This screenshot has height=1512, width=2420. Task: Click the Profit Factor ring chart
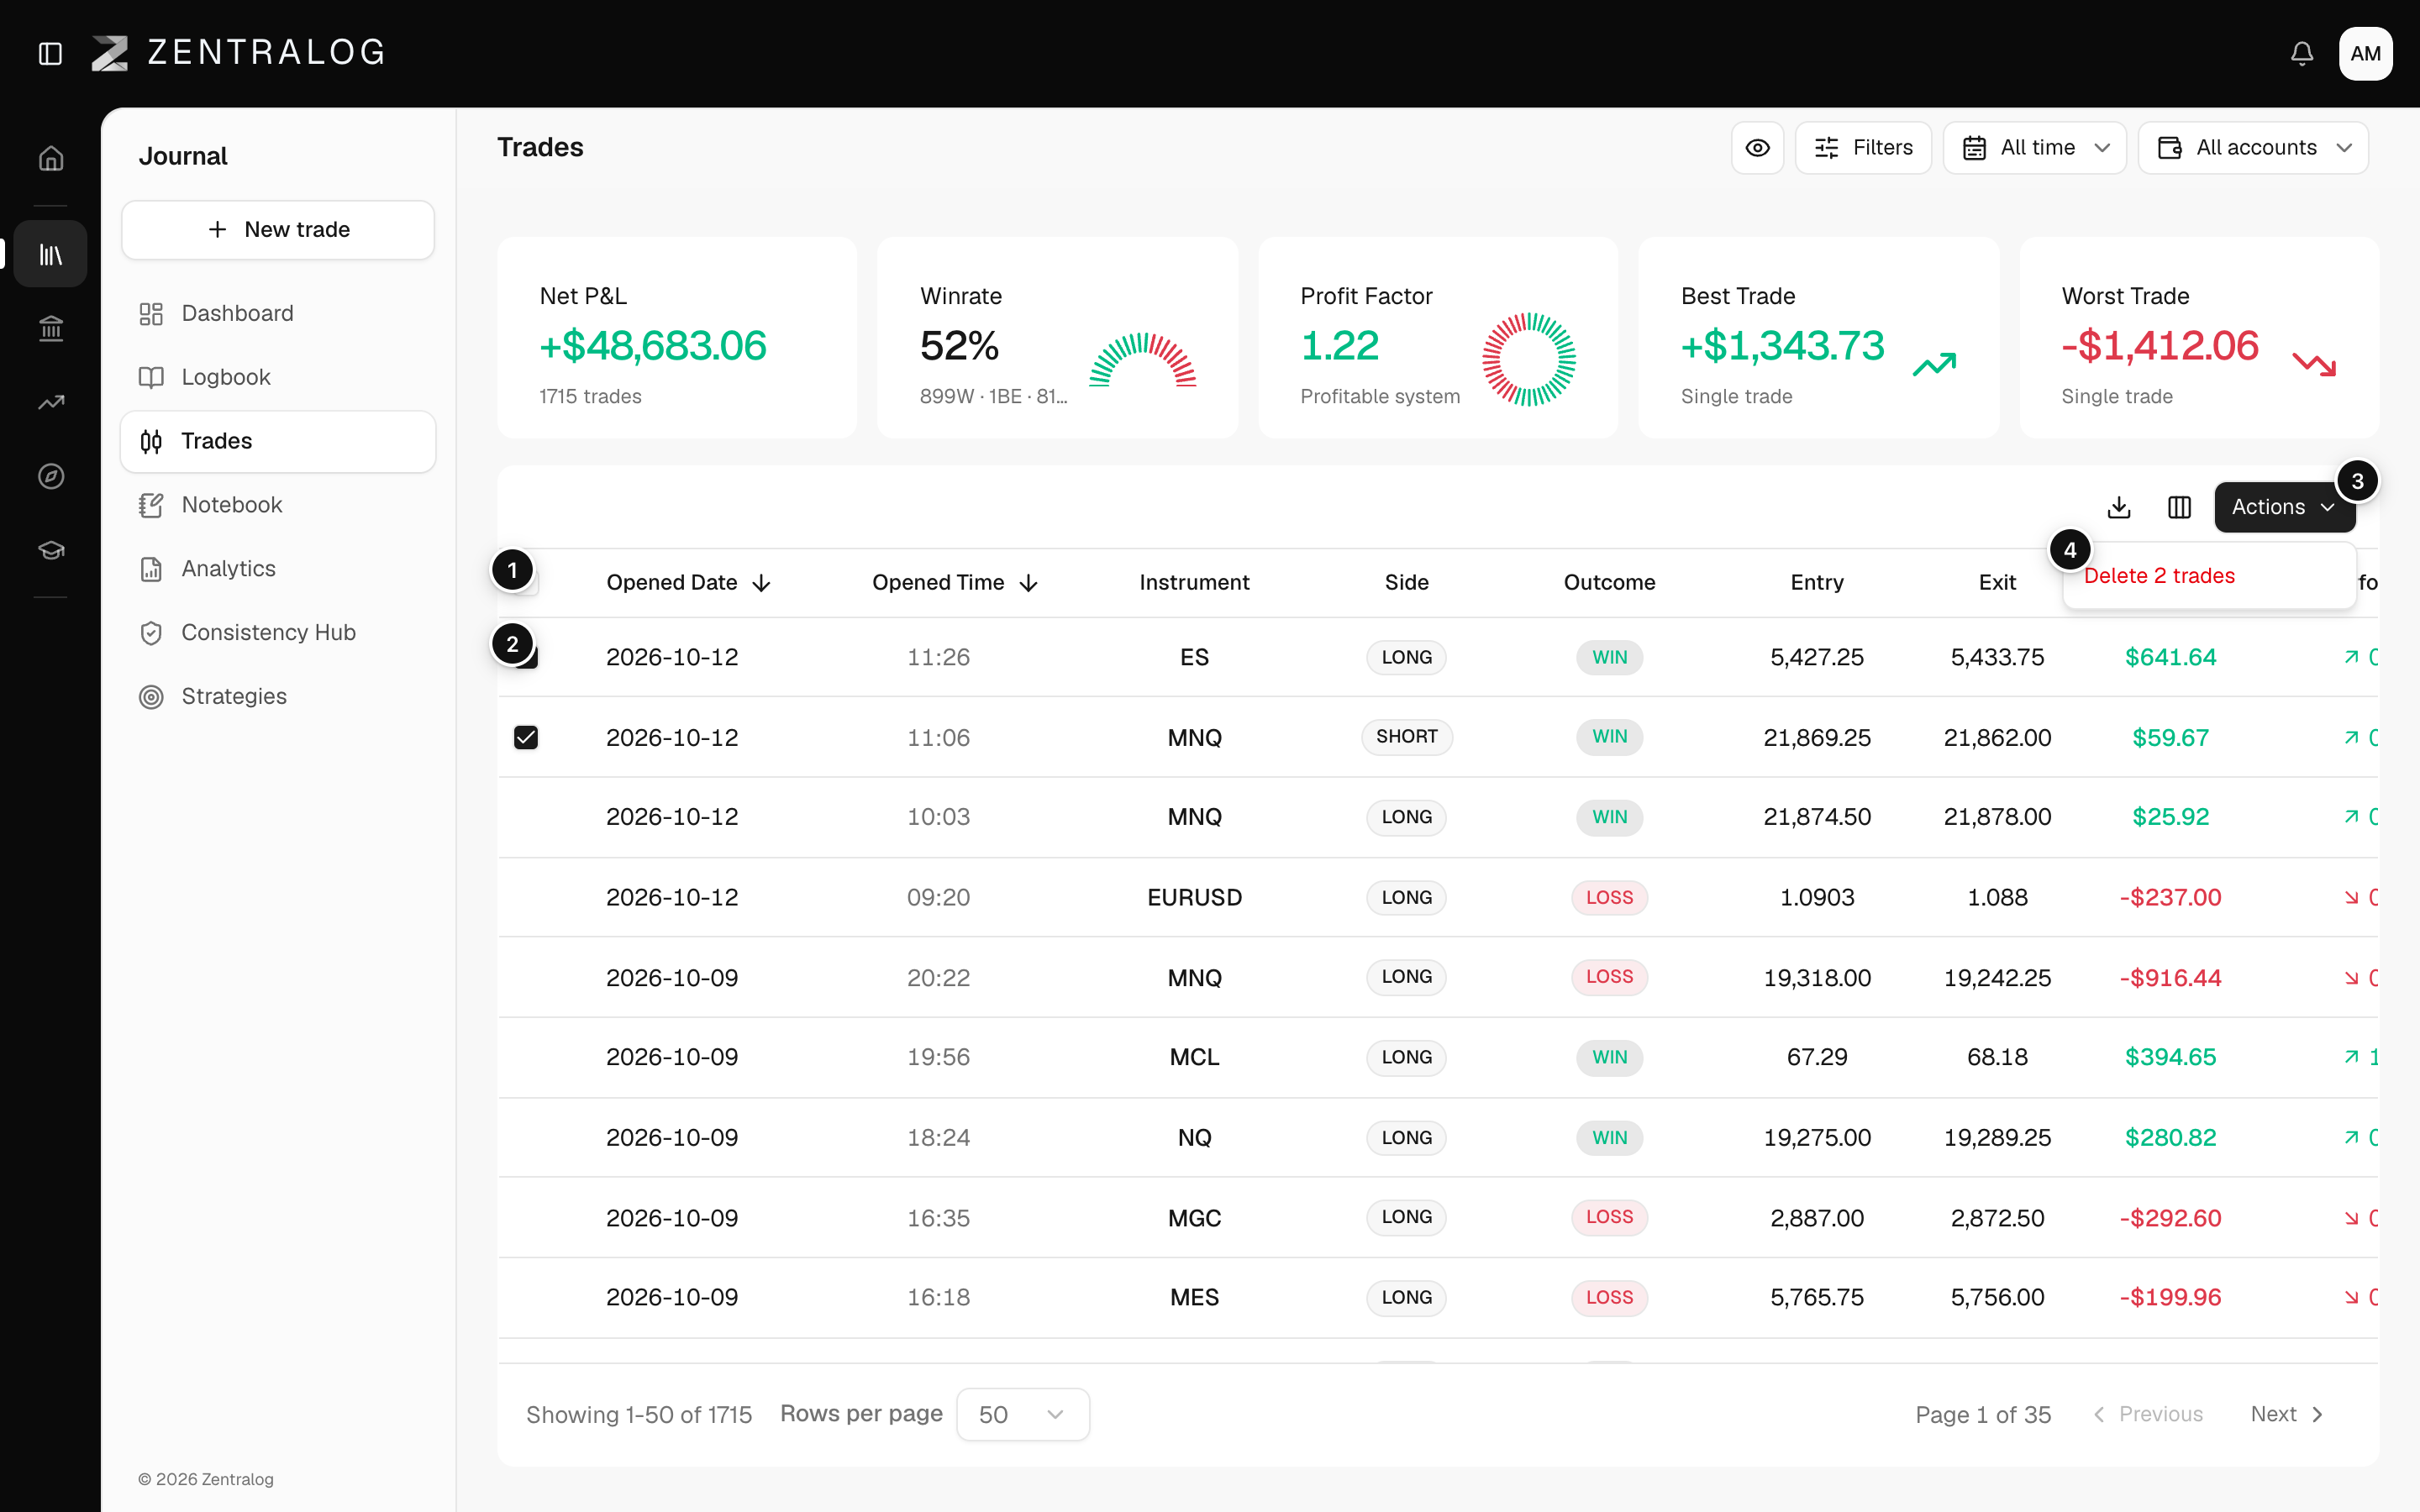click(x=1528, y=359)
